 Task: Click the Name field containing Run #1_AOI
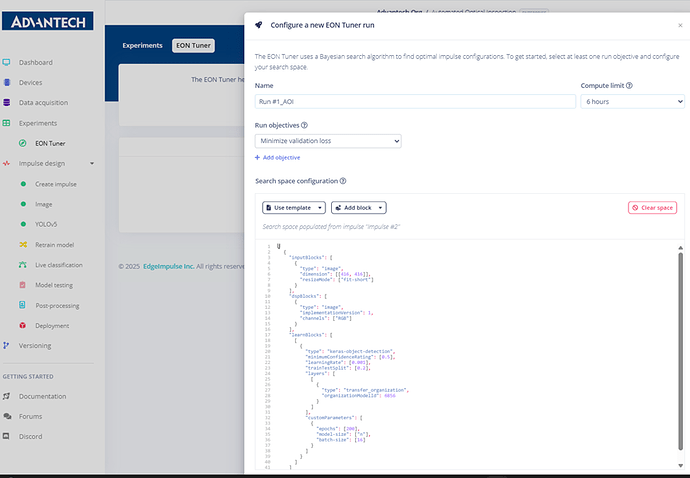click(x=415, y=102)
